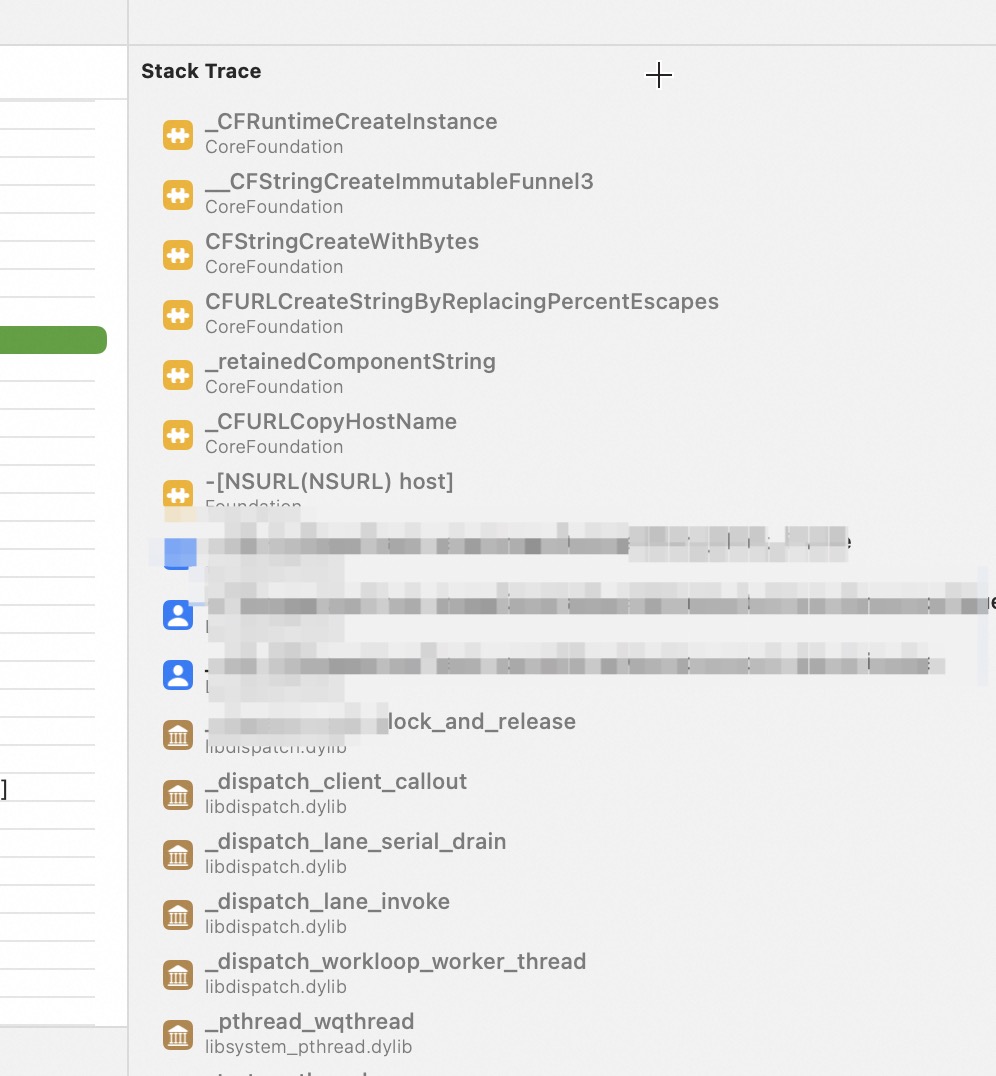Click the CoreFoundation icon beside _retainedComponentString
This screenshot has width=996, height=1076.
[x=178, y=375]
